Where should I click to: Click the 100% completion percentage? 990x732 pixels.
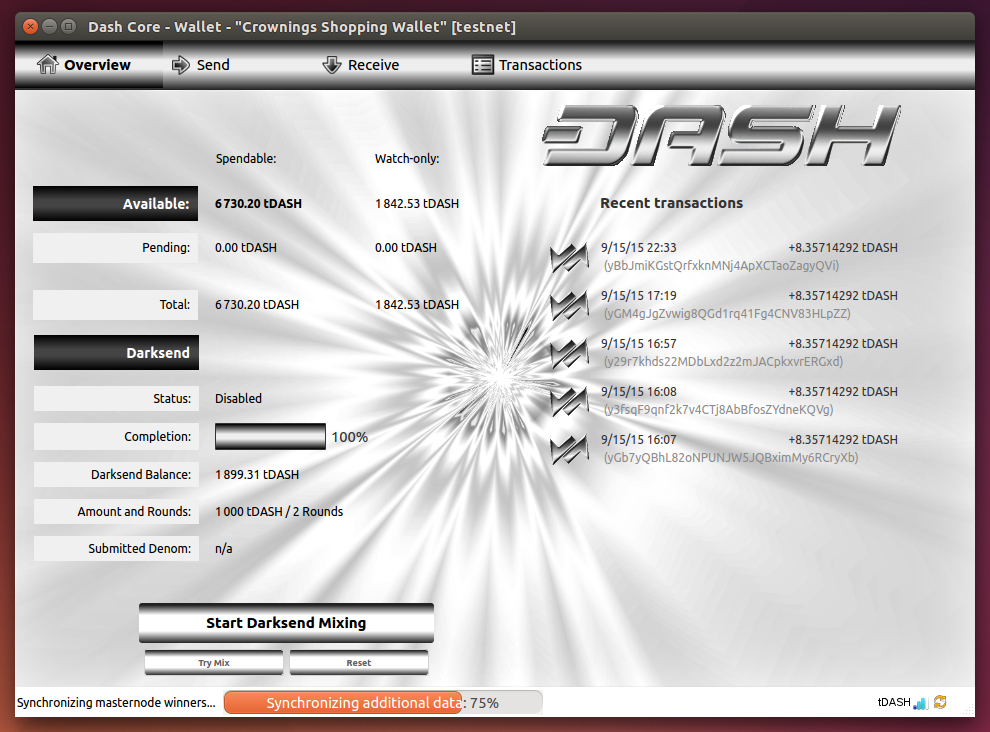click(x=350, y=437)
